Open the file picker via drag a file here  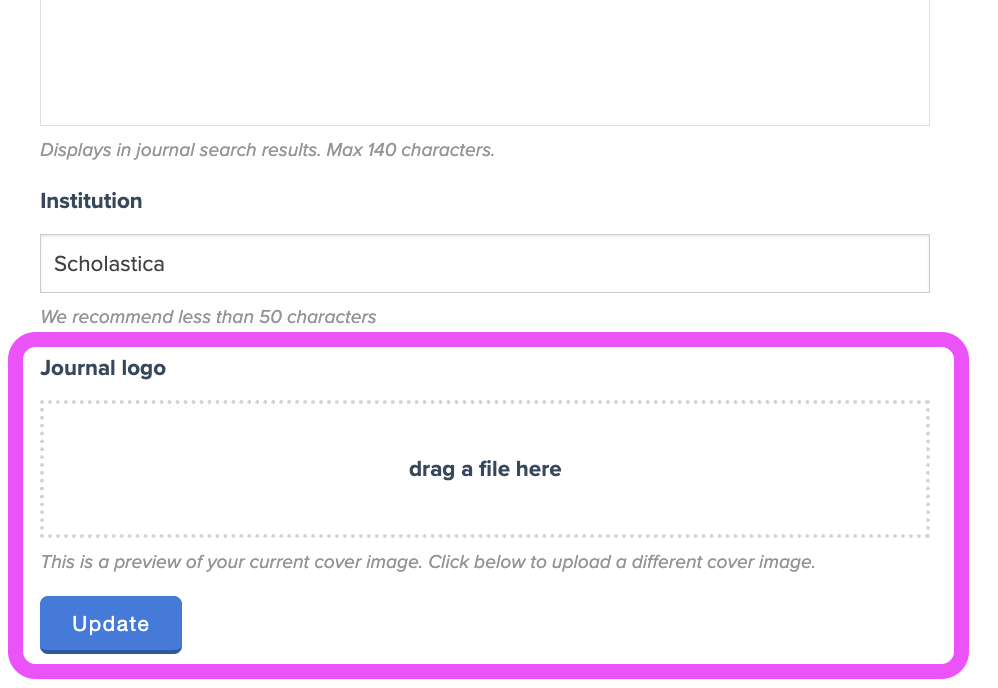(x=485, y=469)
